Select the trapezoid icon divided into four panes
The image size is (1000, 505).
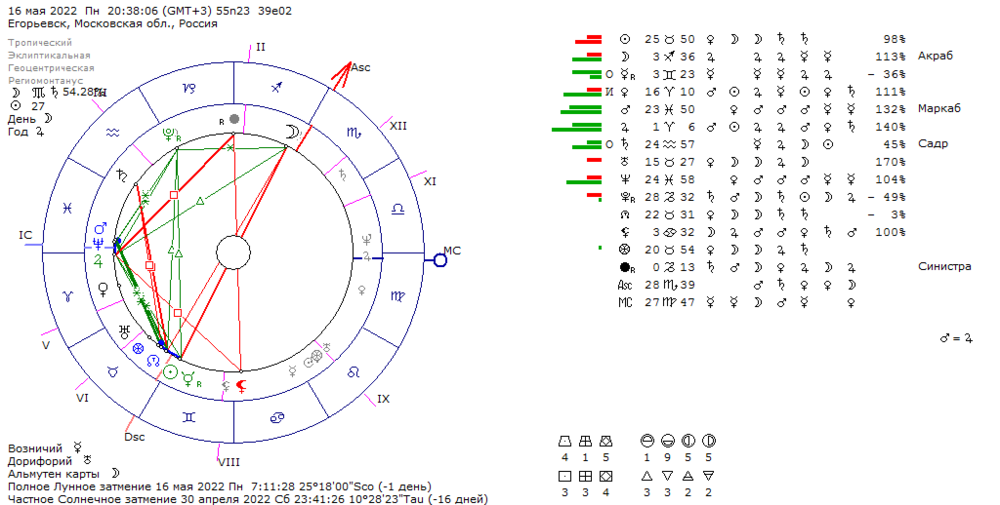click(585, 441)
